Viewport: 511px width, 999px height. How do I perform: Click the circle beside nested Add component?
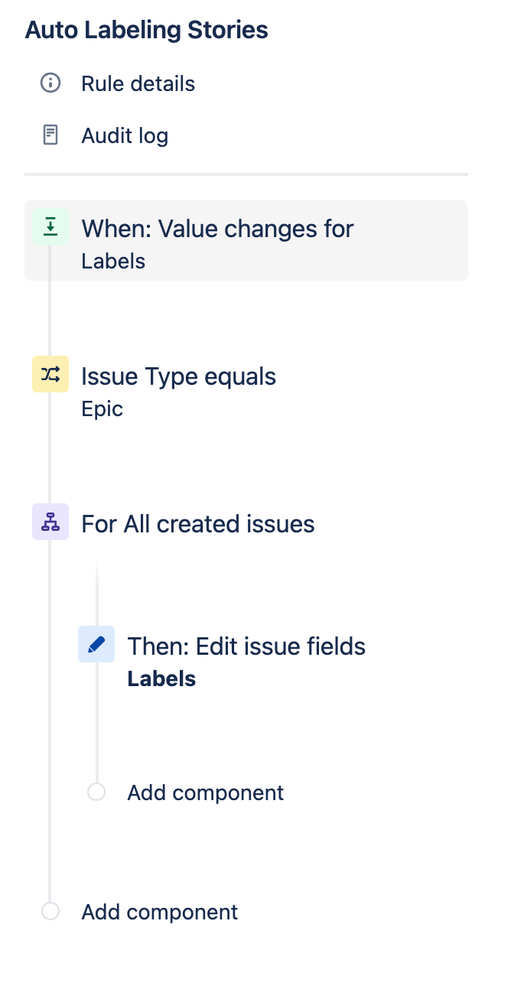coord(96,792)
